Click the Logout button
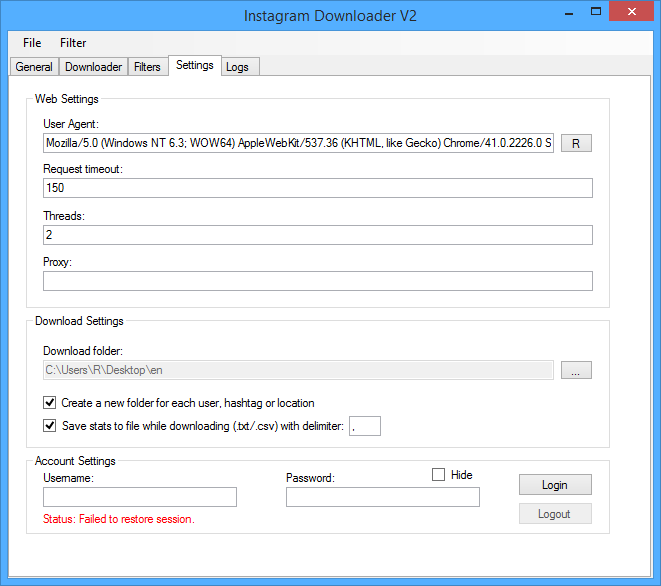Image resolution: width=661 pixels, height=586 pixels. (x=555, y=514)
